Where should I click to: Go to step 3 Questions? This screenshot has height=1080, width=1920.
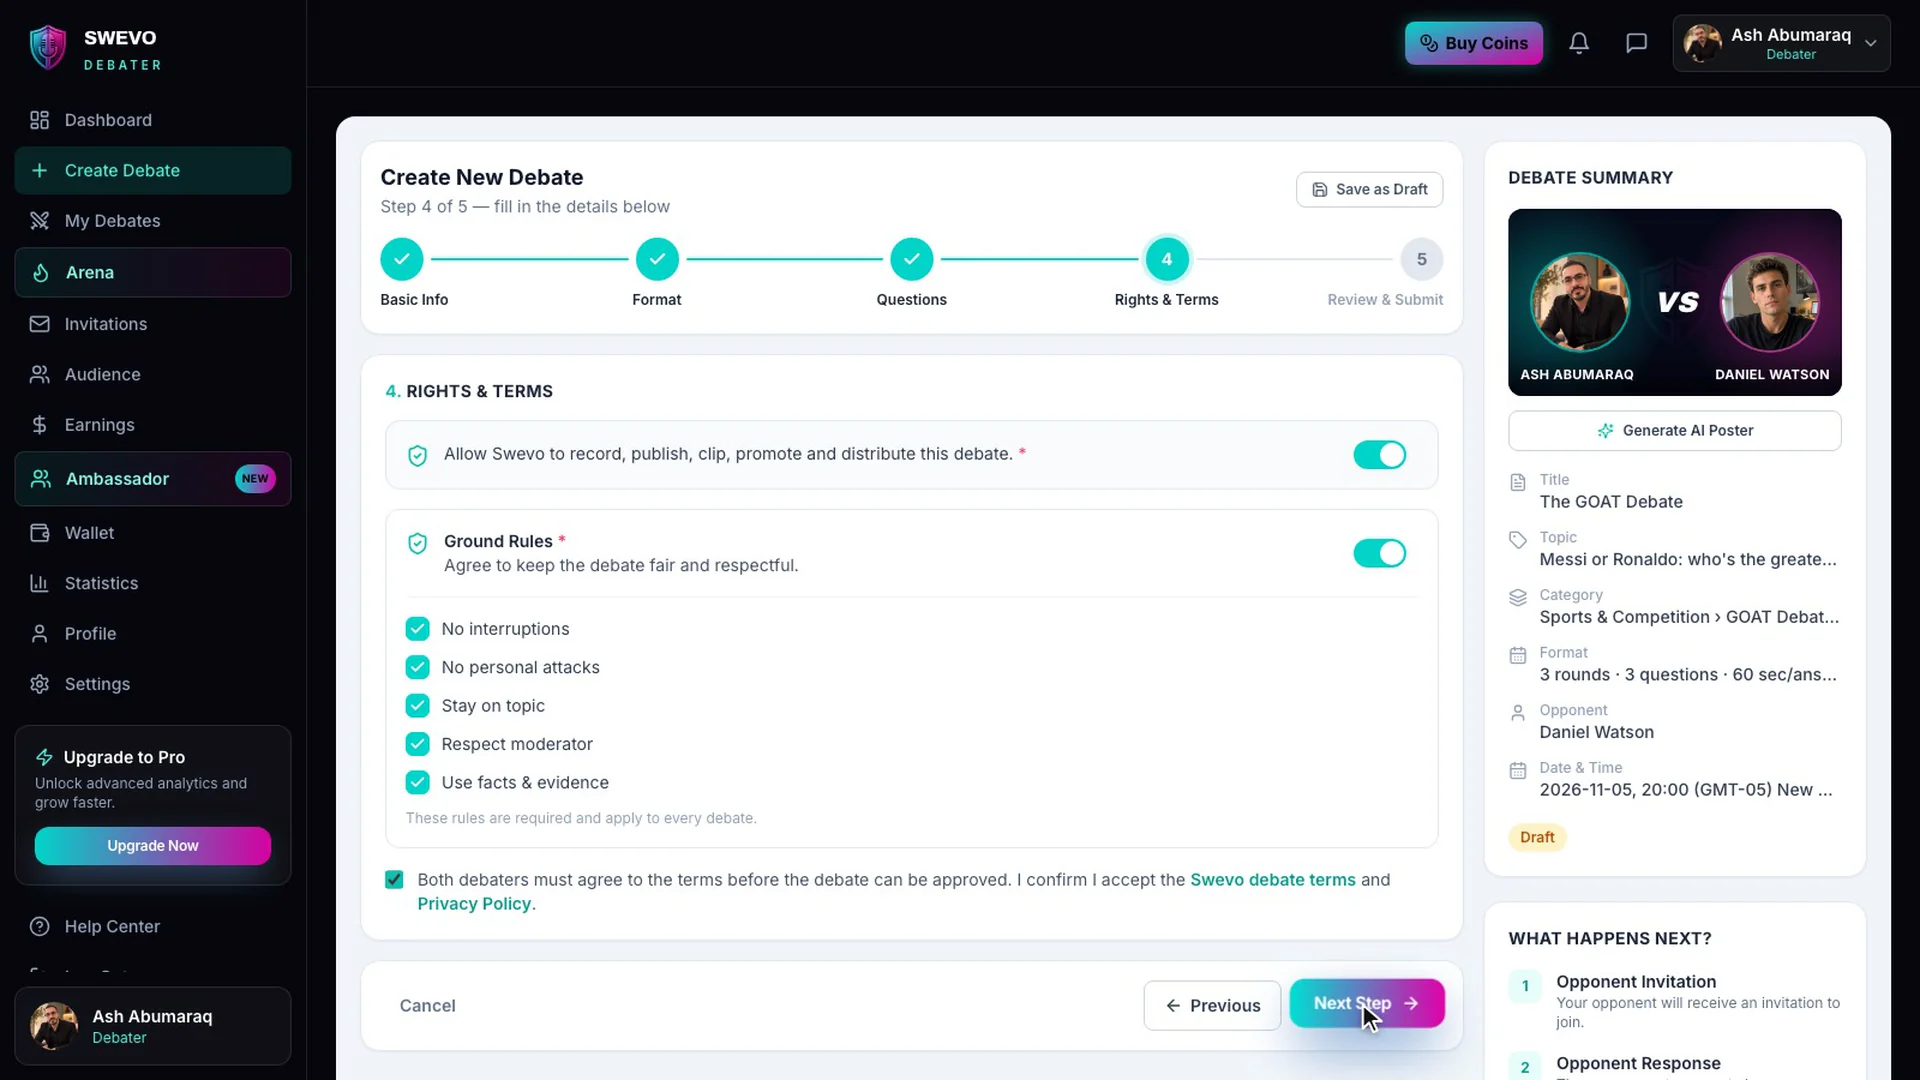911,260
